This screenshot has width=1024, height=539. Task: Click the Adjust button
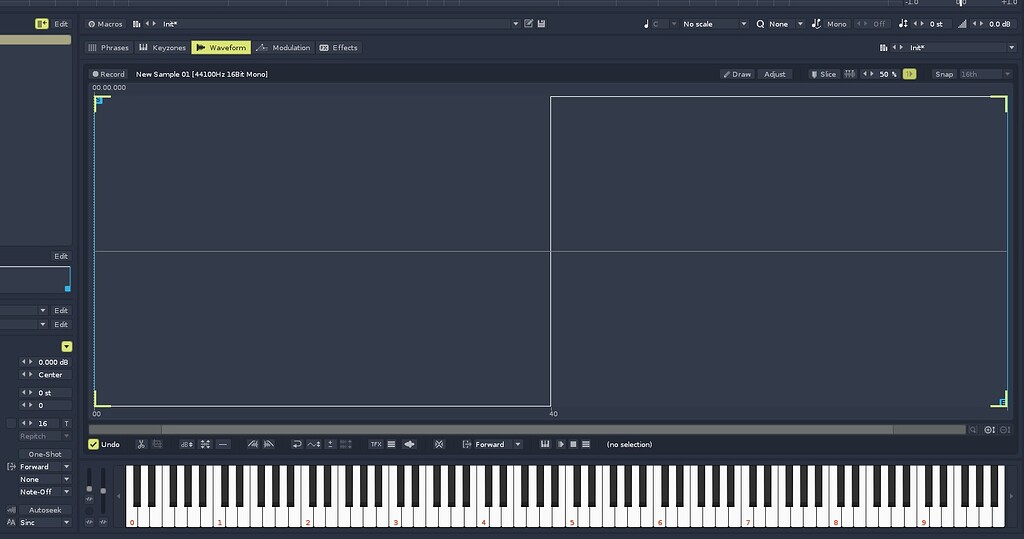tap(775, 74)
